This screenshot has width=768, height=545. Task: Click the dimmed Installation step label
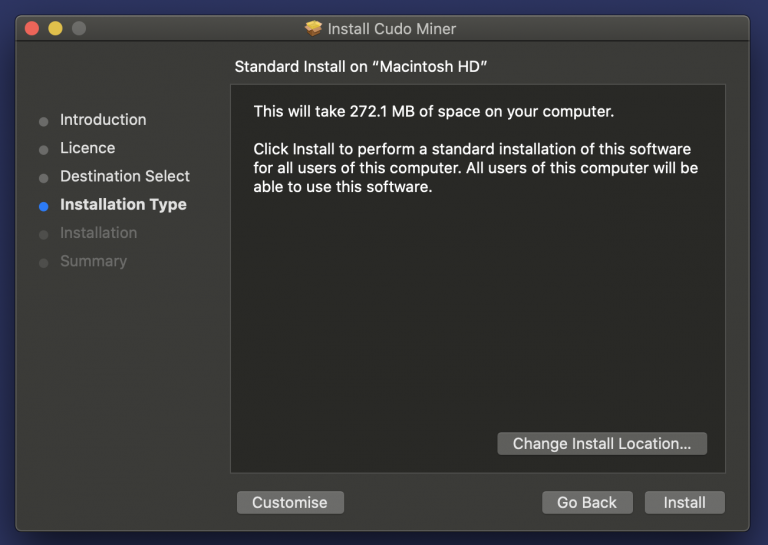98,233
